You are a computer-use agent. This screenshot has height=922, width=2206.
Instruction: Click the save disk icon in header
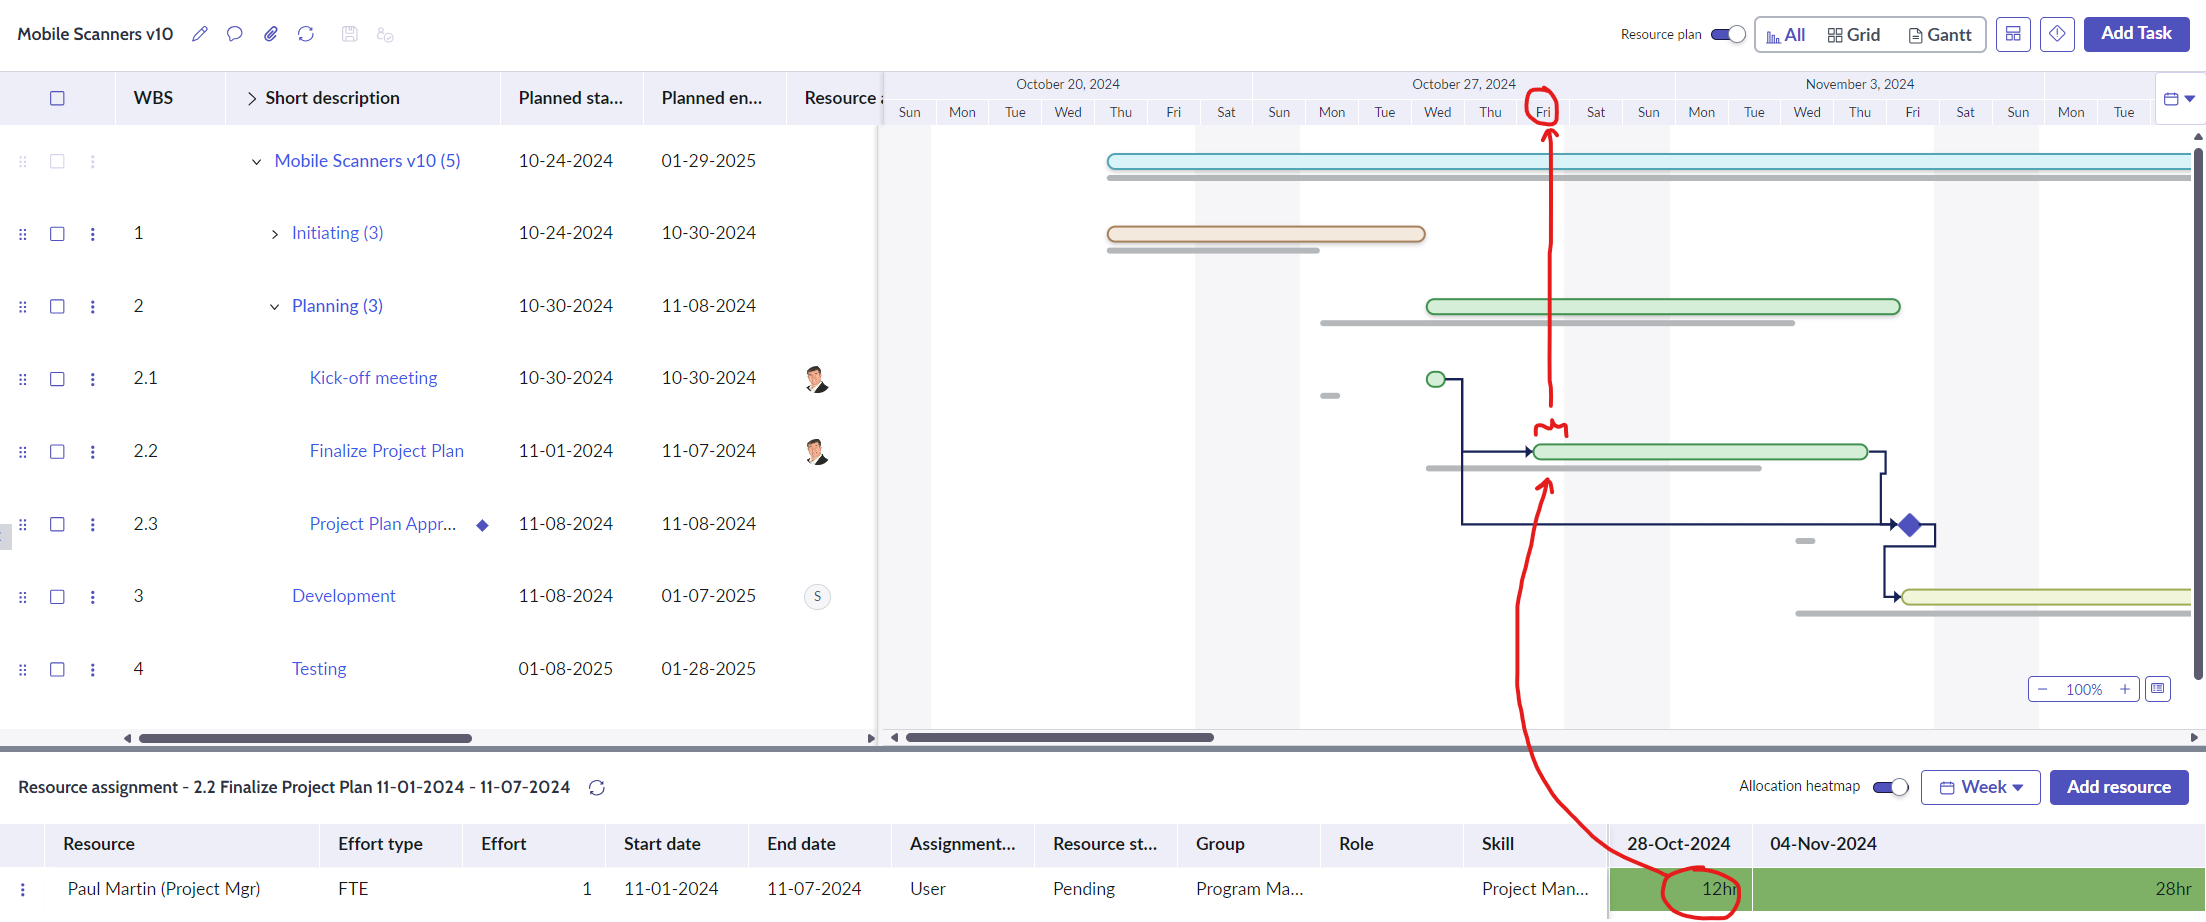point(349,34)
